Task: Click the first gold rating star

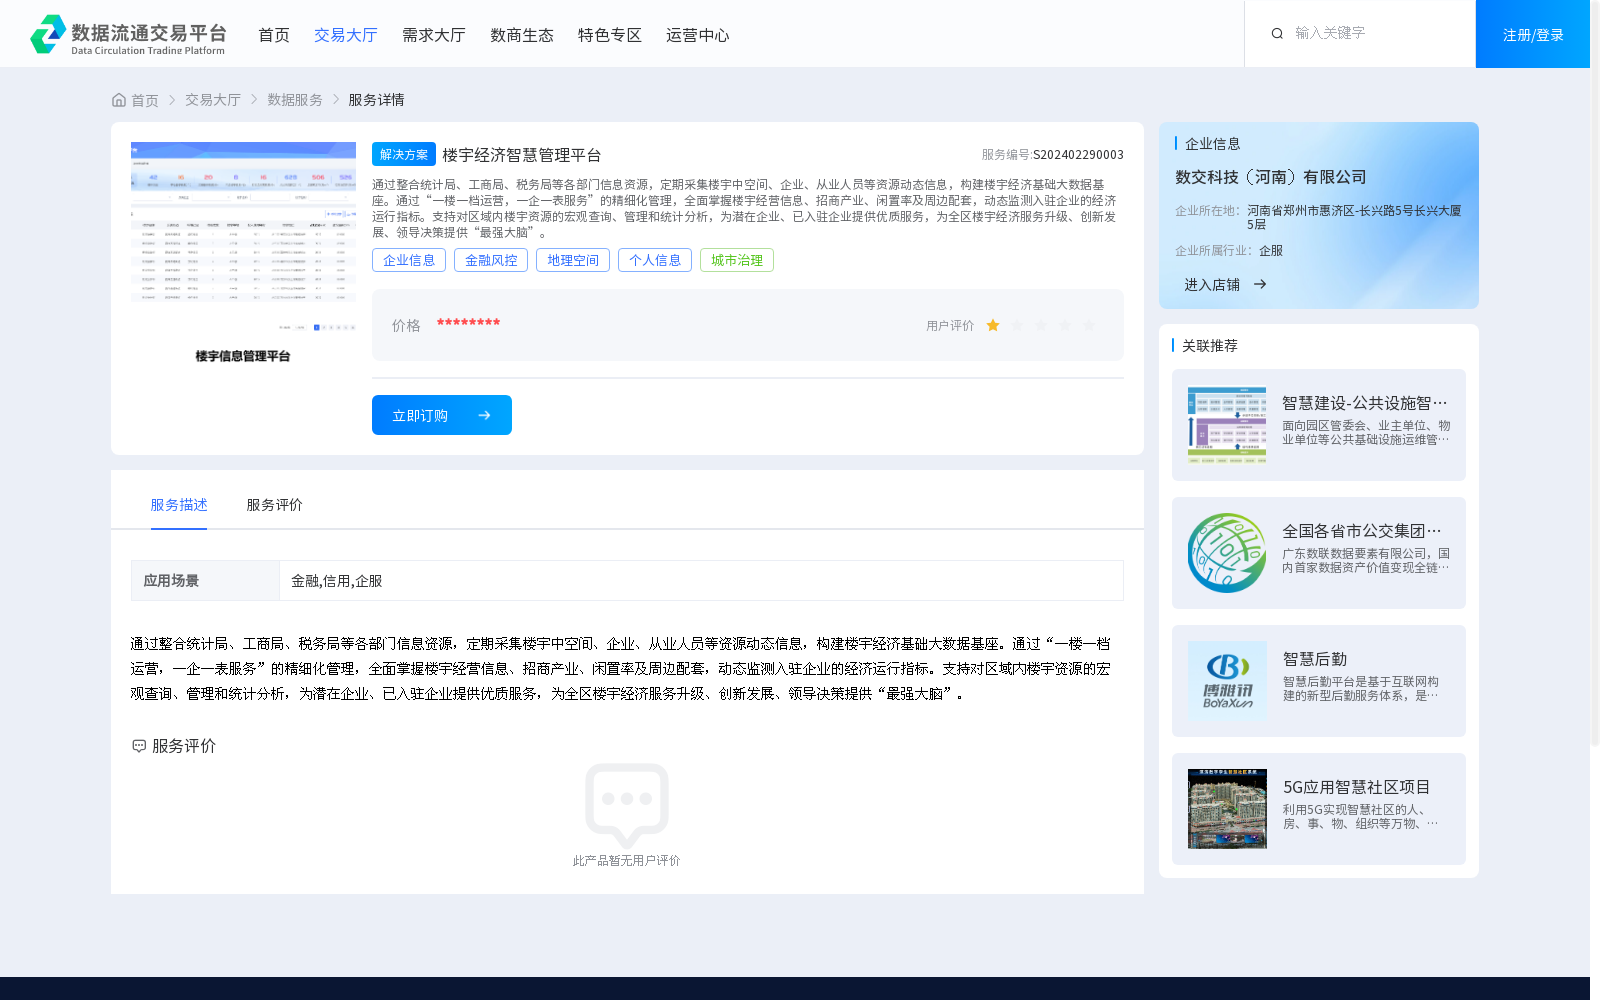Action: click(993, 325)
